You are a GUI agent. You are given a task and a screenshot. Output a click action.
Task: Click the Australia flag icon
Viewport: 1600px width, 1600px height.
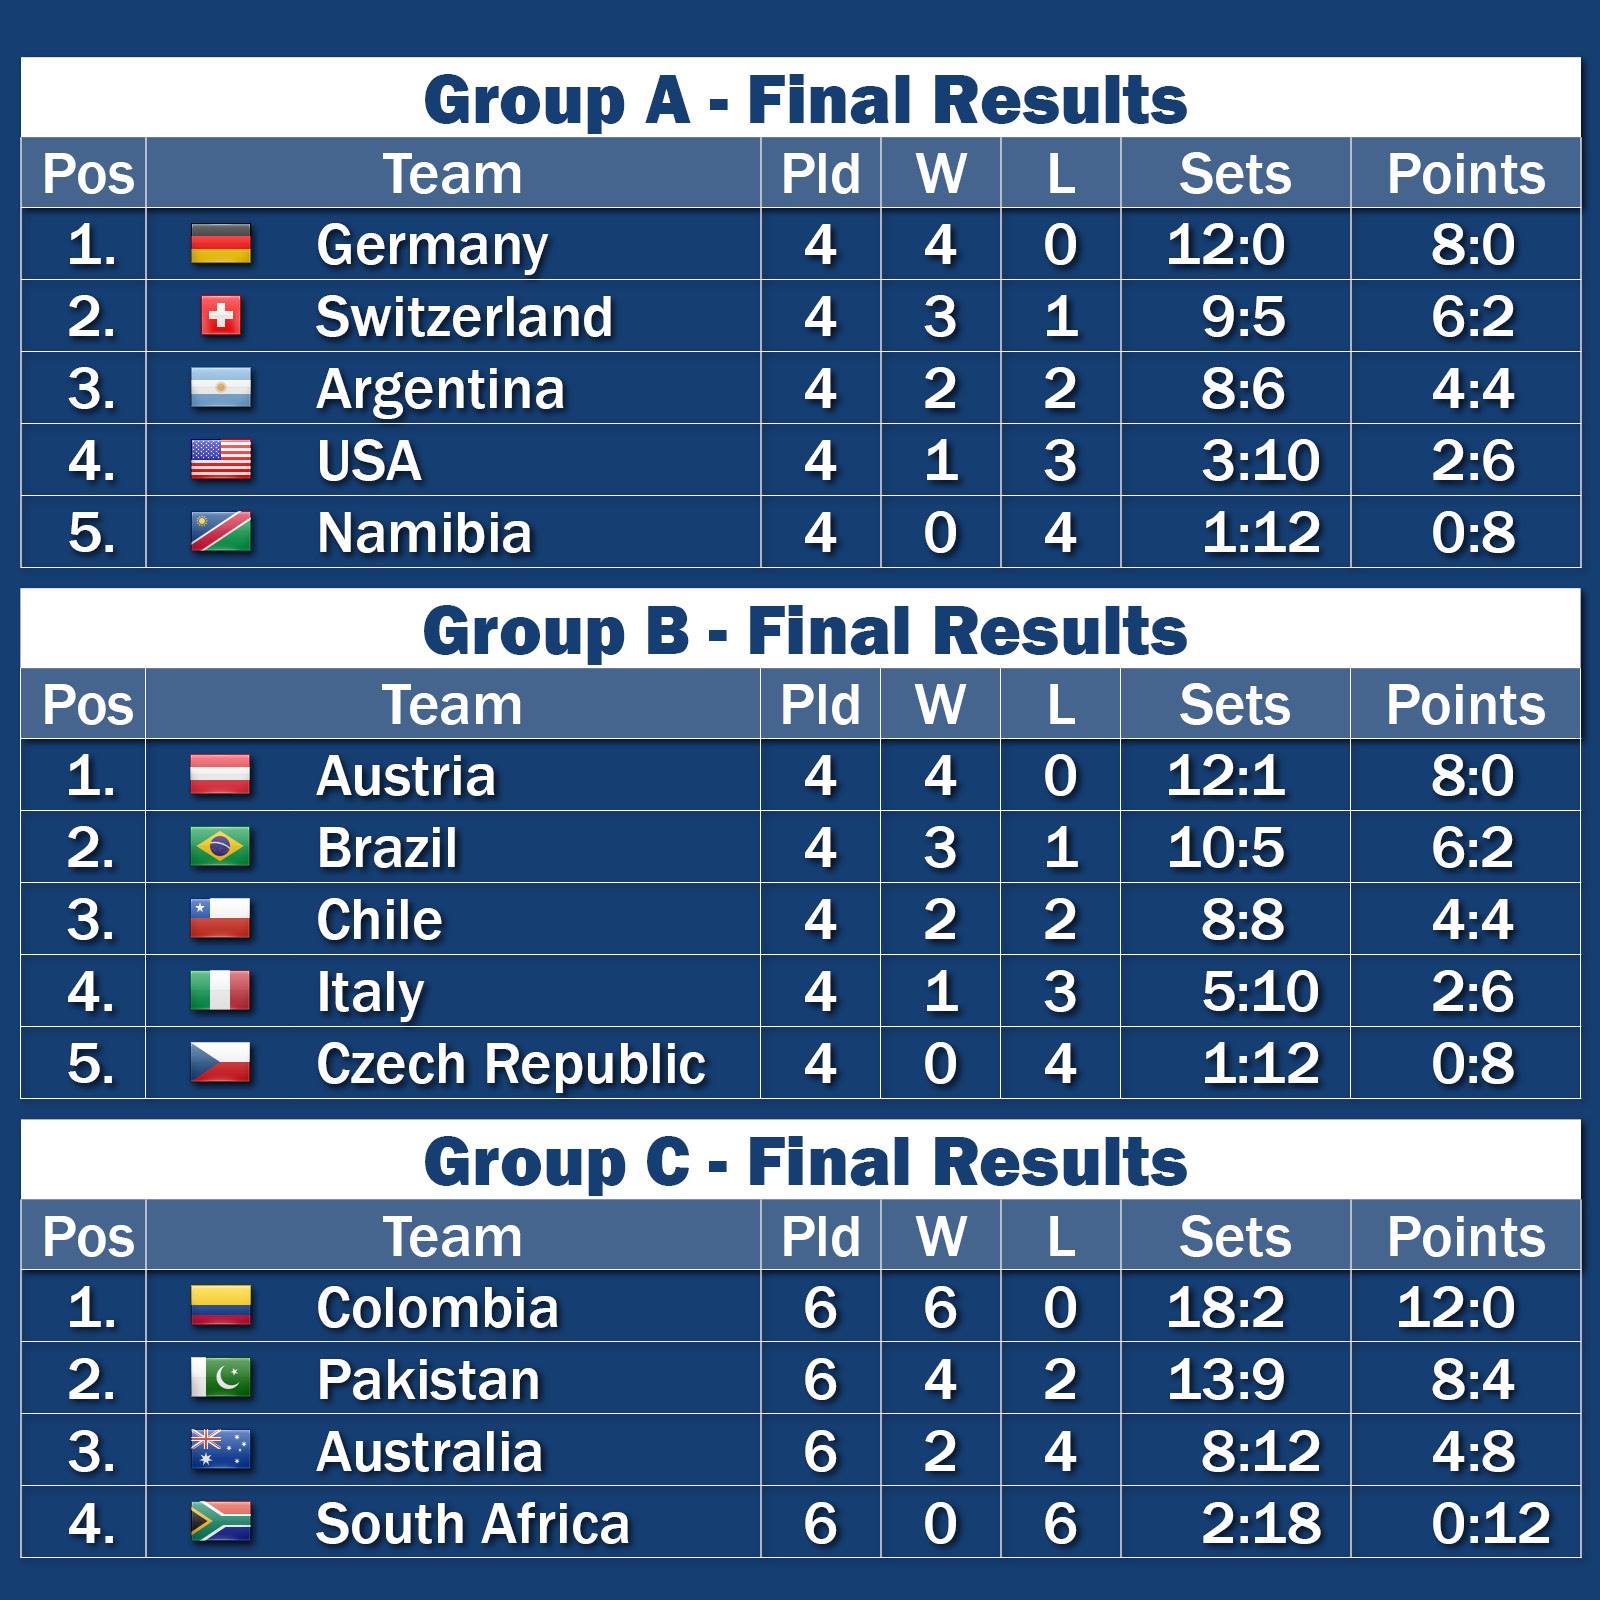[221, 1451]
